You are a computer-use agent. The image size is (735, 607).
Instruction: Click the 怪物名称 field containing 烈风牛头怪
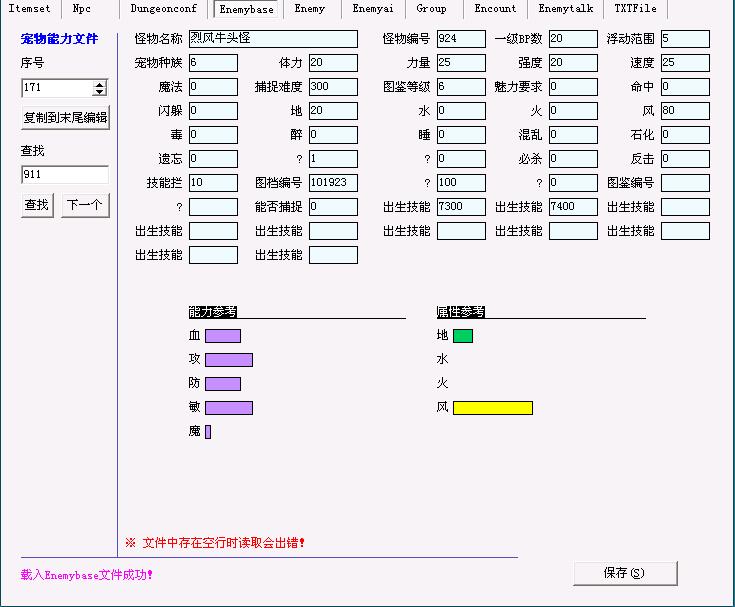click(272, 39)
